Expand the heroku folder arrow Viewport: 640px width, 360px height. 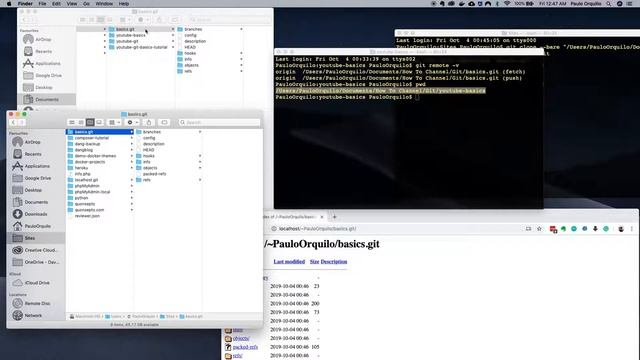click(x=131, y=168)
